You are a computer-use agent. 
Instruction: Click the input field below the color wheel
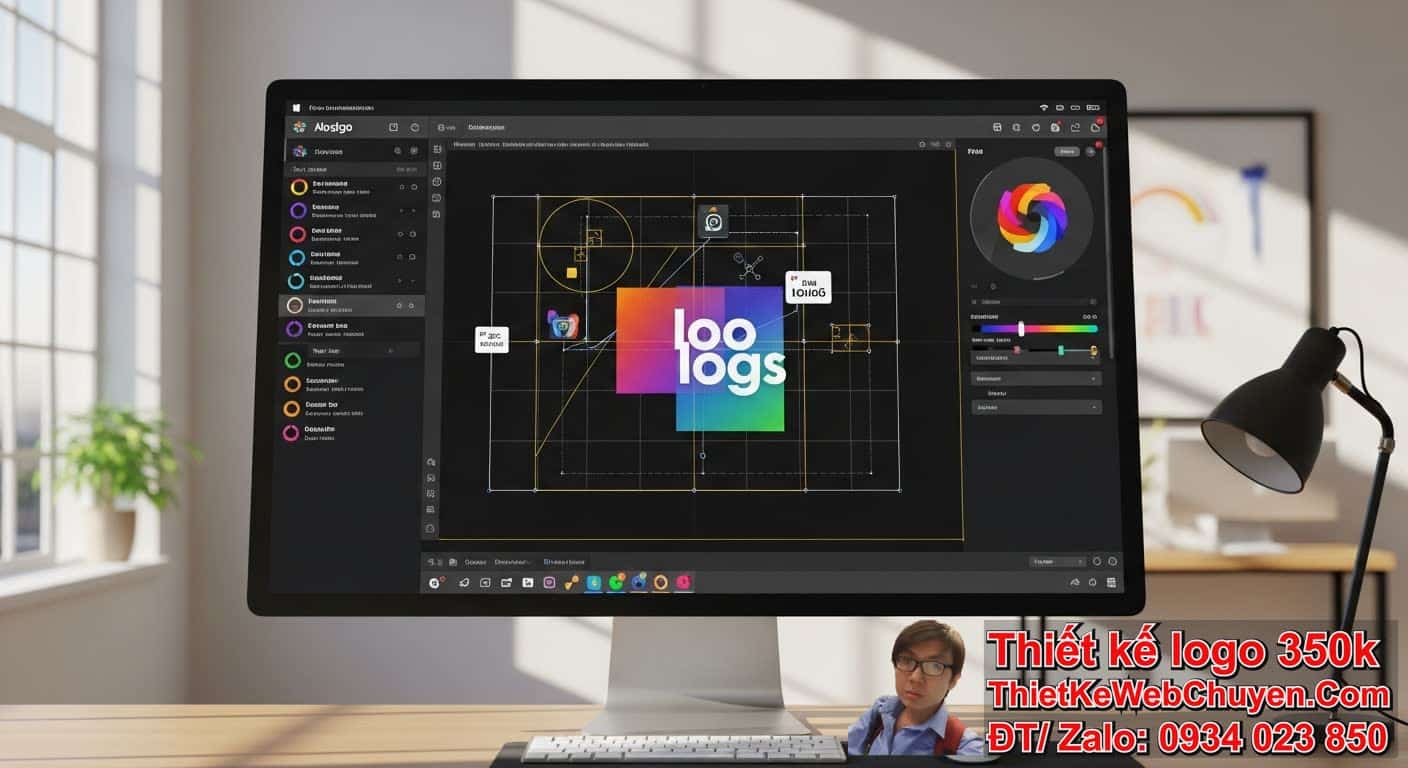(x=1036, y=301)
